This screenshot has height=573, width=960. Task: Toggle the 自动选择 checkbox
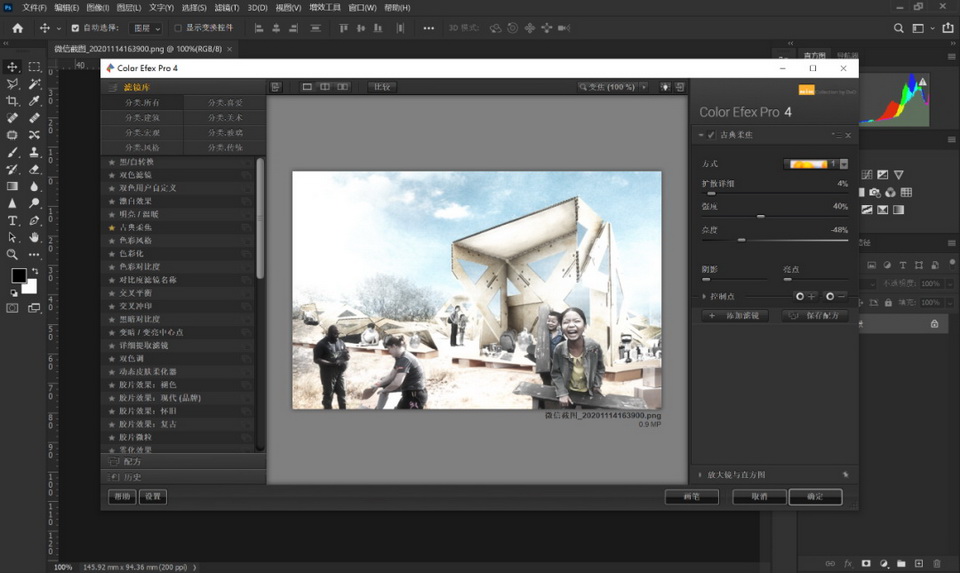pyautogui.click(x=75, y=28)
